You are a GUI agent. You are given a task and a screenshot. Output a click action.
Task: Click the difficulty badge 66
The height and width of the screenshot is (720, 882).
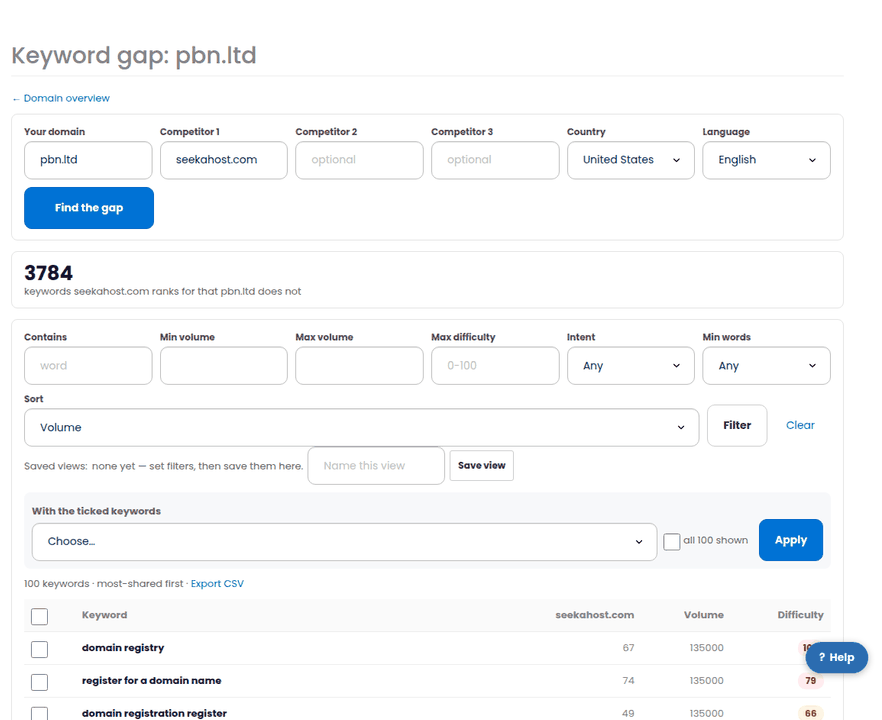[811, 713]
